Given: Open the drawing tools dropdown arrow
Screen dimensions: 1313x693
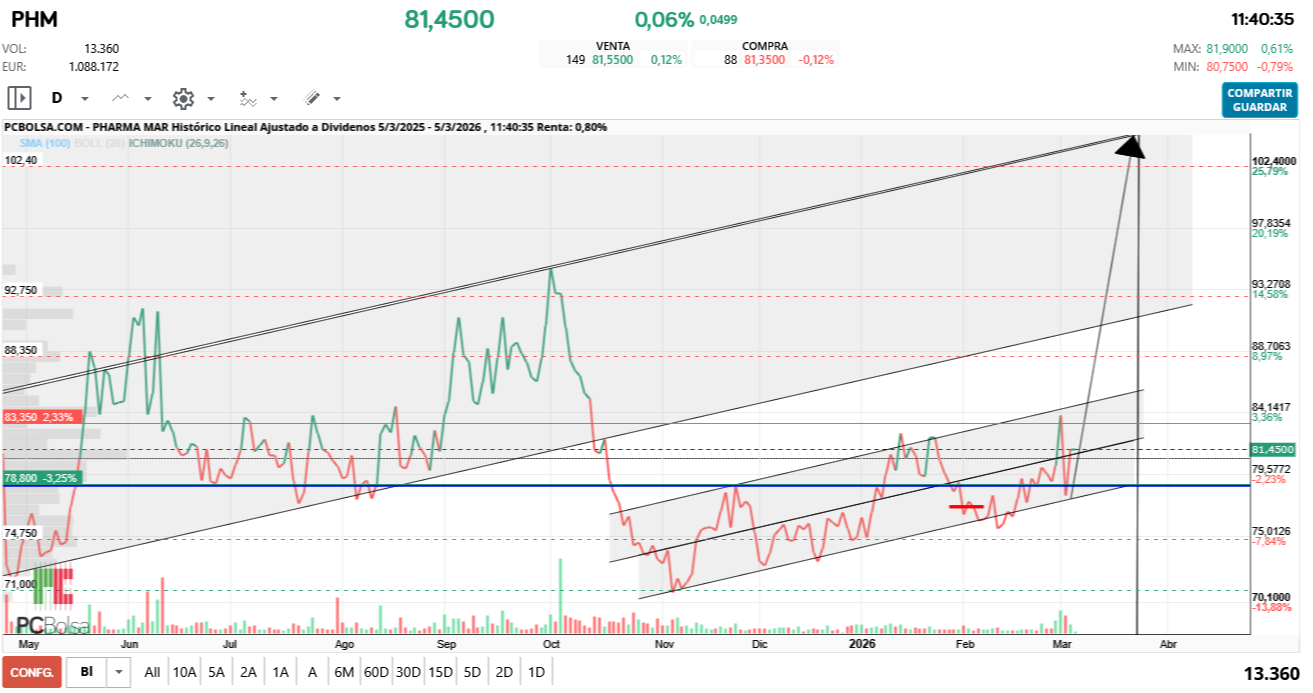Looking at the screenshot, I should (x=337, y=99).
